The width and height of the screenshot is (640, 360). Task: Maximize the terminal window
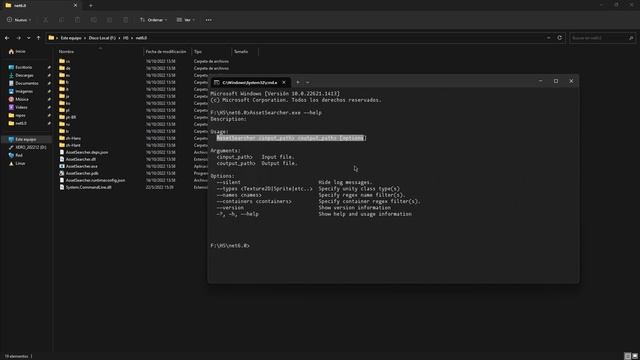tap(556, 81)
